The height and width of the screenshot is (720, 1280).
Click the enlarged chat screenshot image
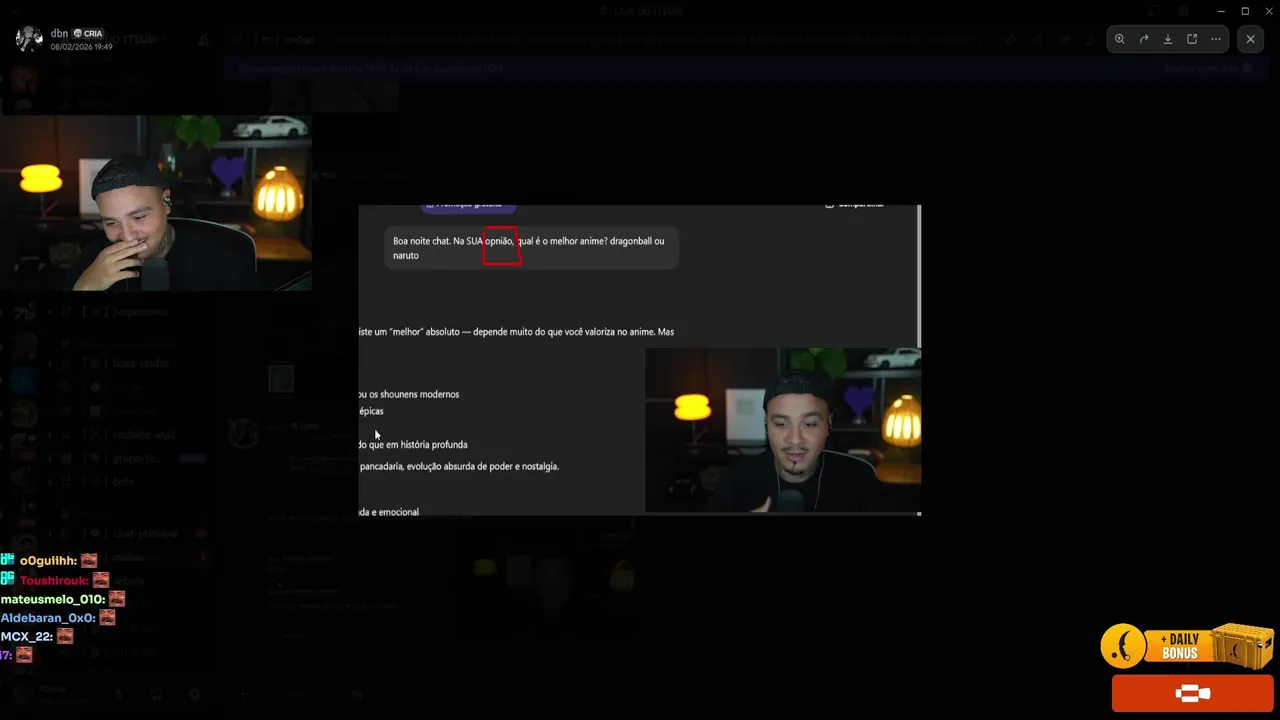[x=640, y=360]
